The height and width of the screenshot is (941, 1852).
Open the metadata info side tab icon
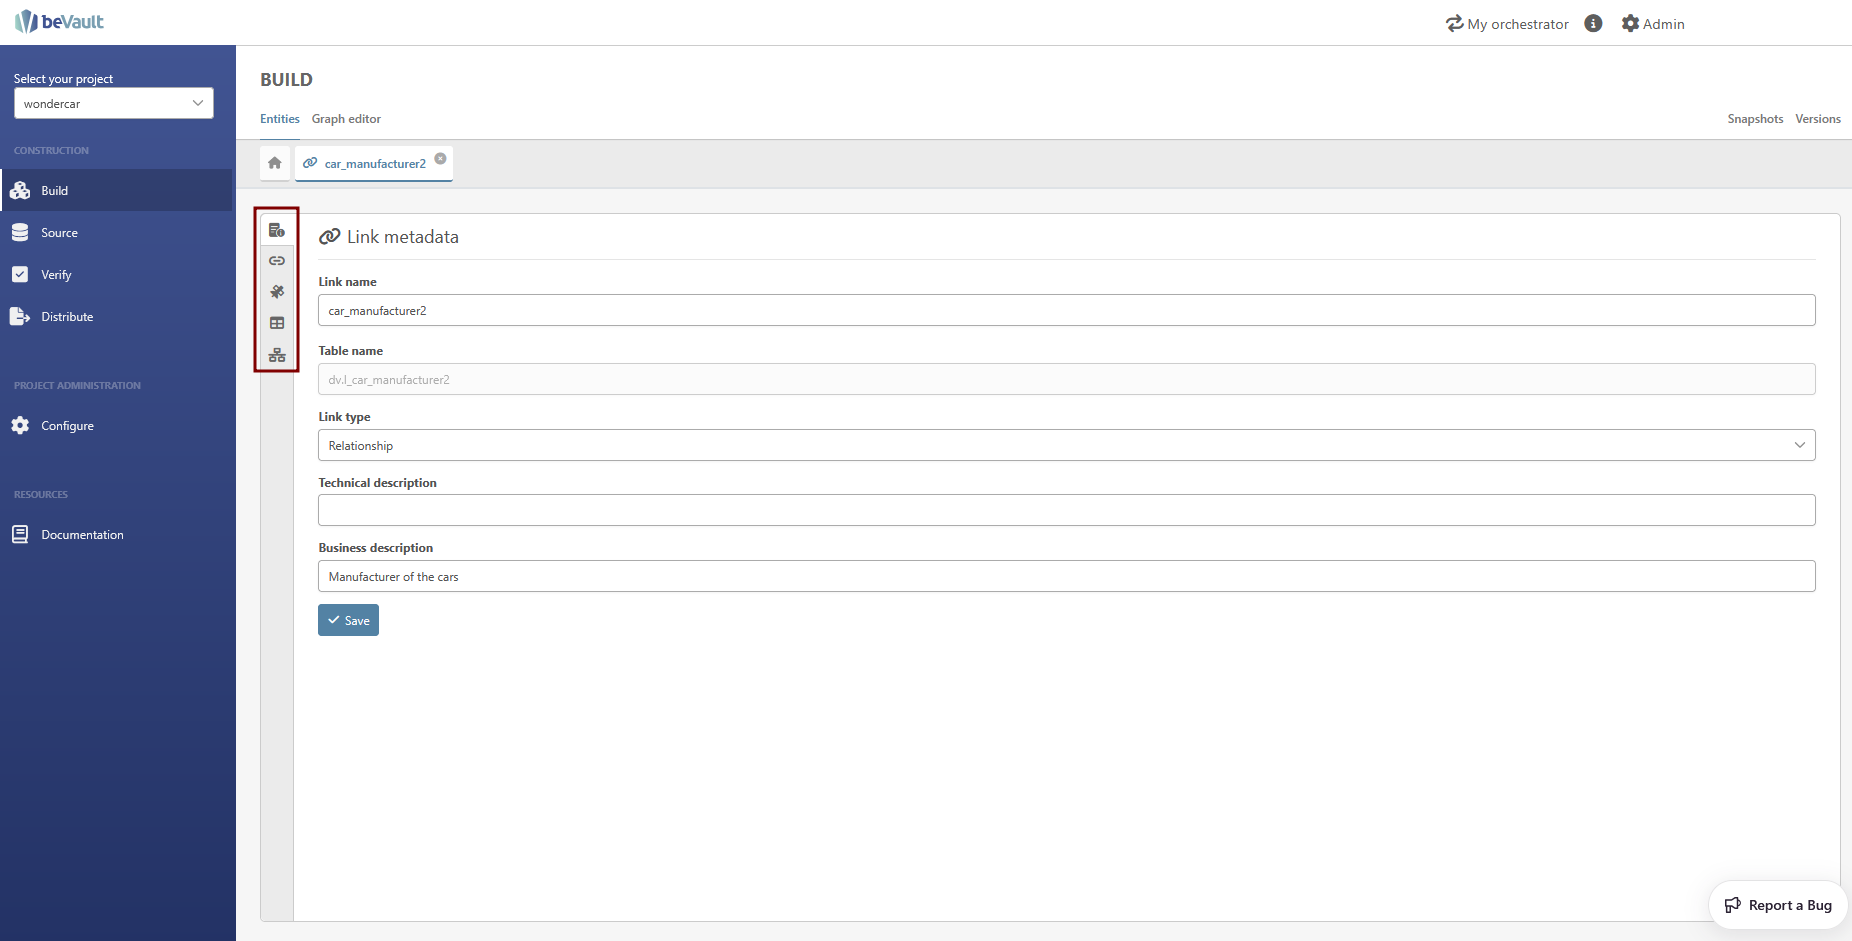pyautogui.click(x=277, y=230)
